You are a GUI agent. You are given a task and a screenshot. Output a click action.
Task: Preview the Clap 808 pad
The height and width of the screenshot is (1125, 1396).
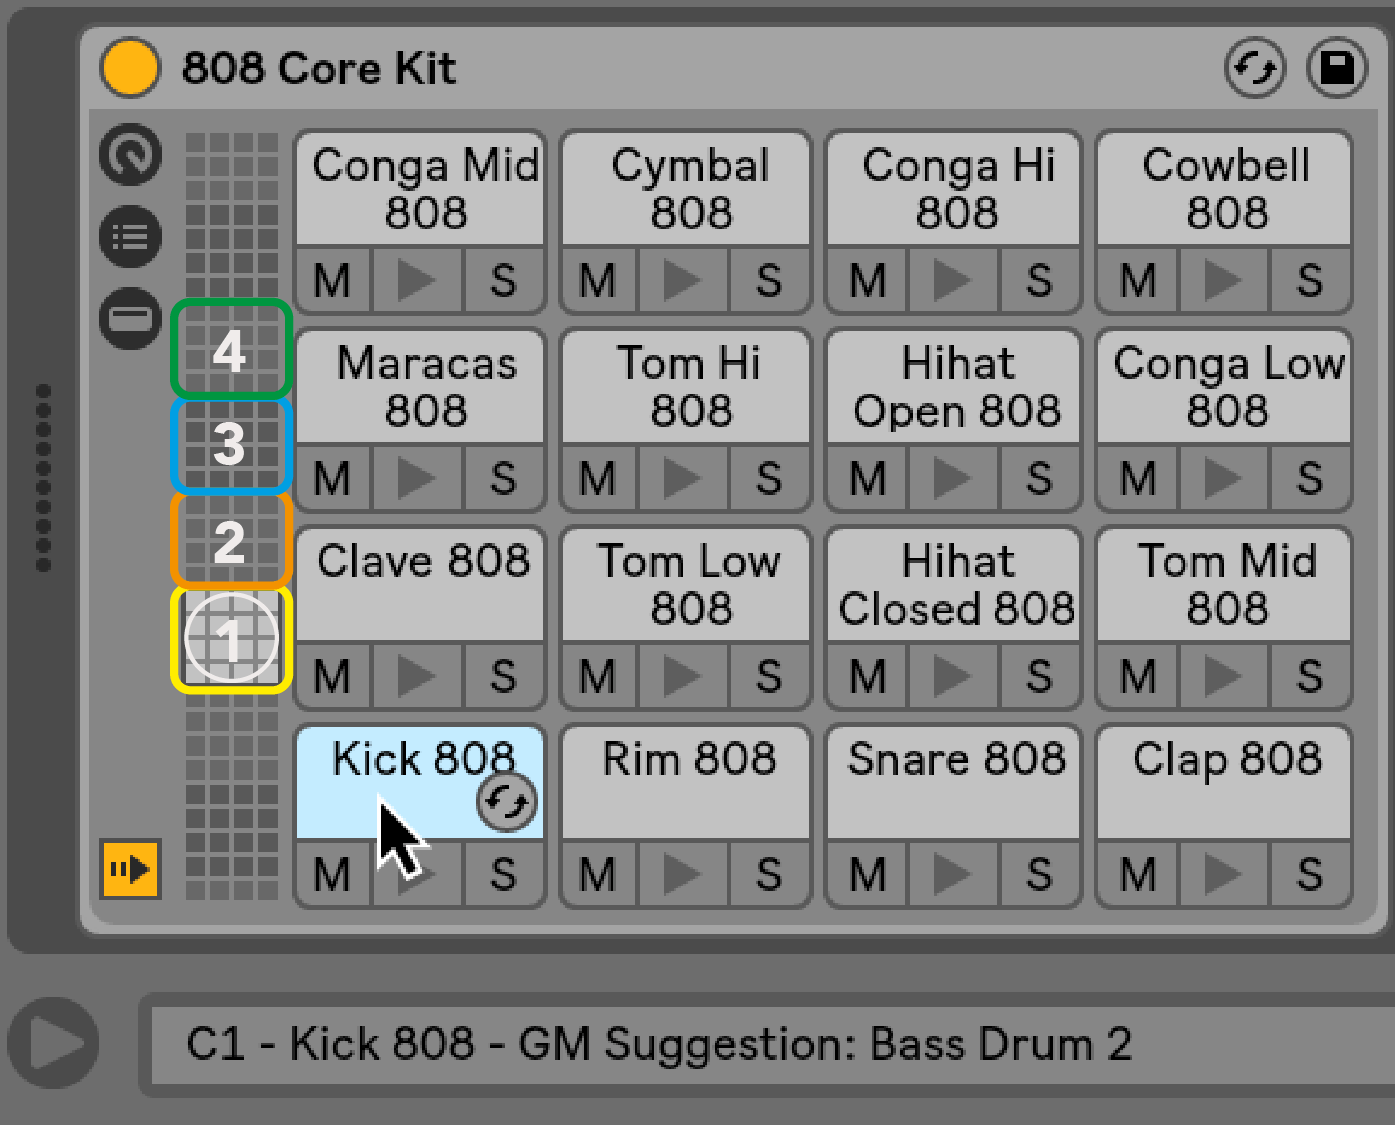1223,874
